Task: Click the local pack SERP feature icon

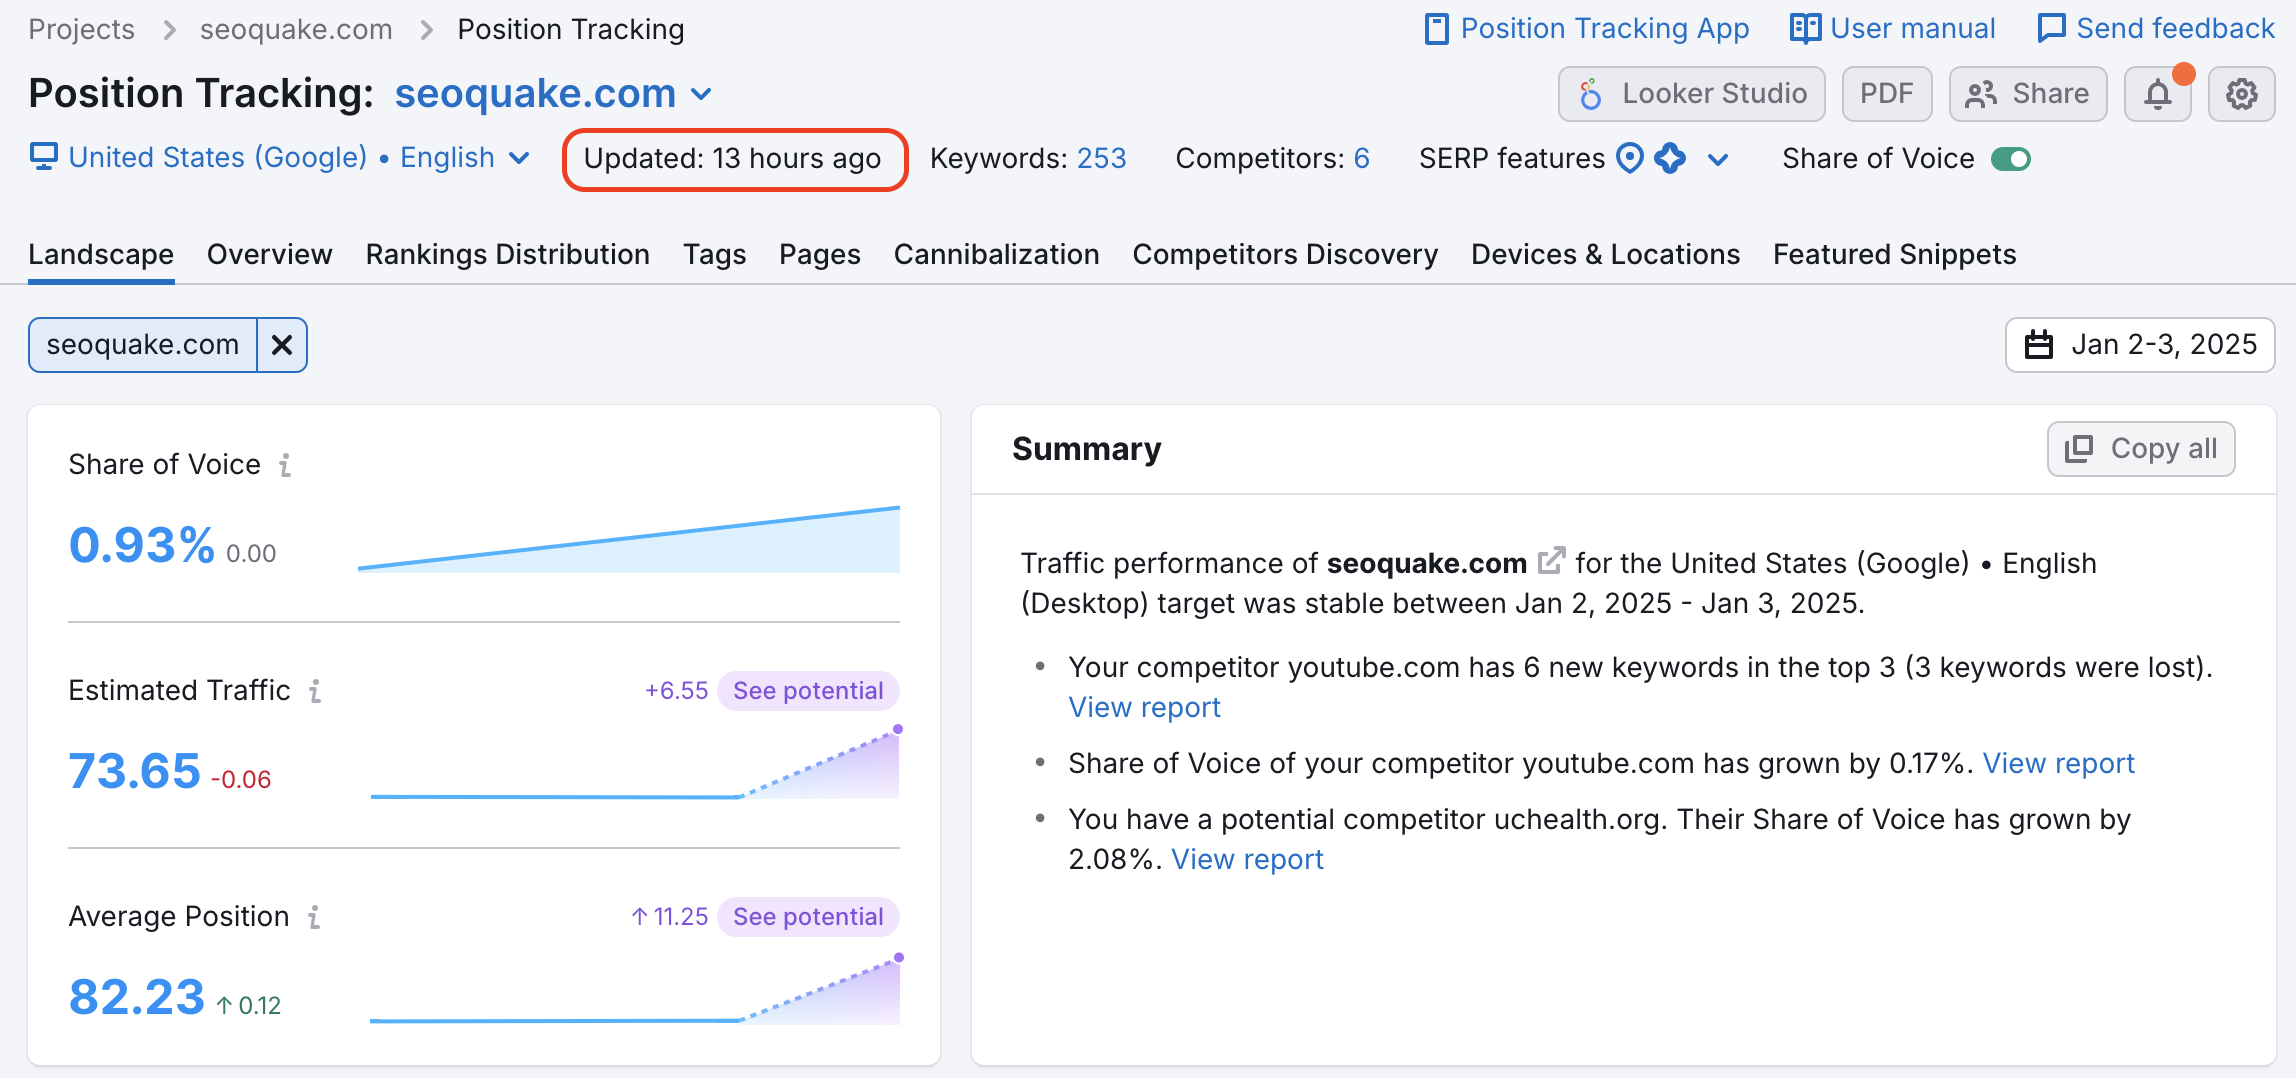Action: pos(1630,158)
